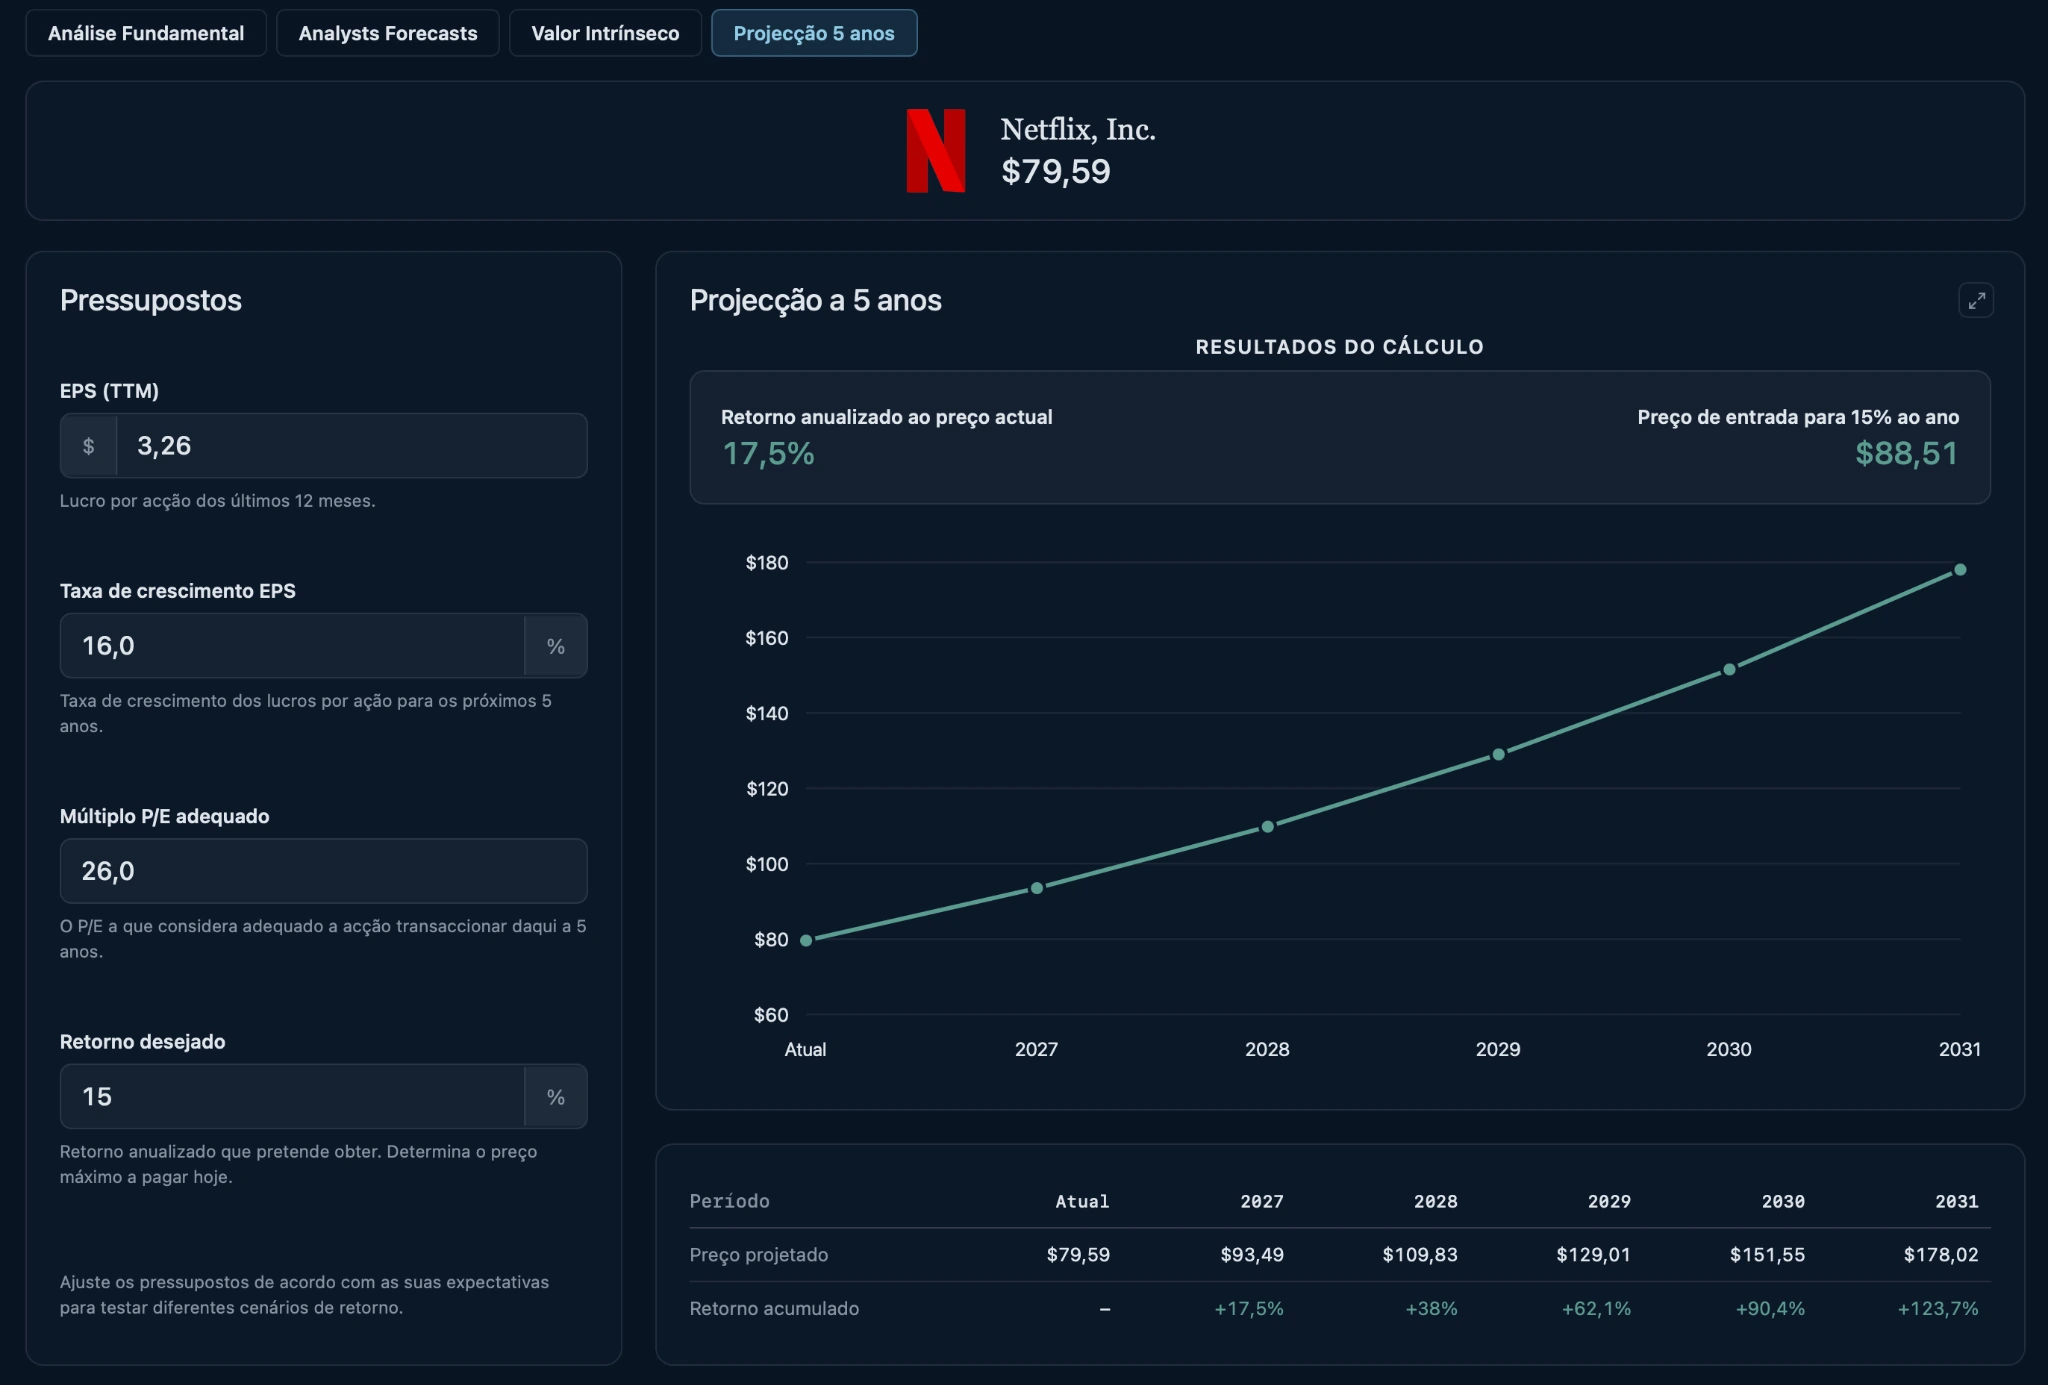
Task: Click the $180 y-axis label
Action: (x=767, y=563)
